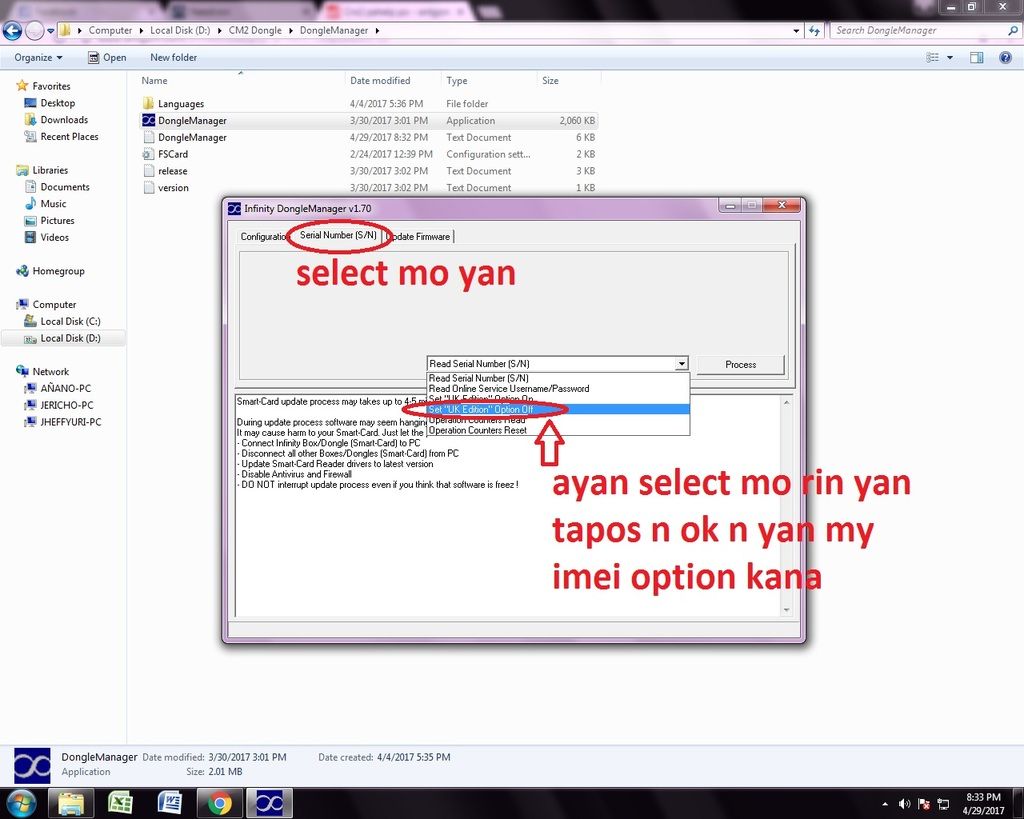The width and height of the screenshot is (1024, 819).
Task: Select Operation Counters Reset in list
Action: [477, 430]
